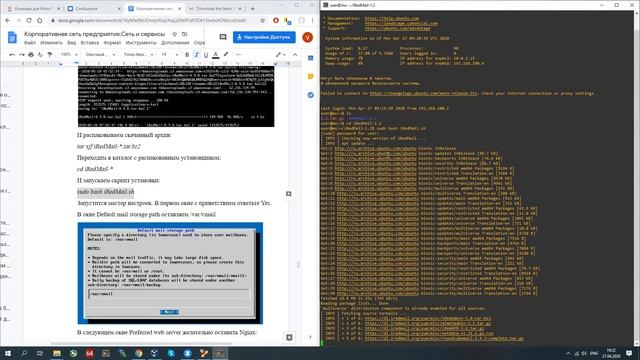
Task: Click the highlighted 'sudo bash iRedMail.sh' text
Action: (x=105, y=191)
